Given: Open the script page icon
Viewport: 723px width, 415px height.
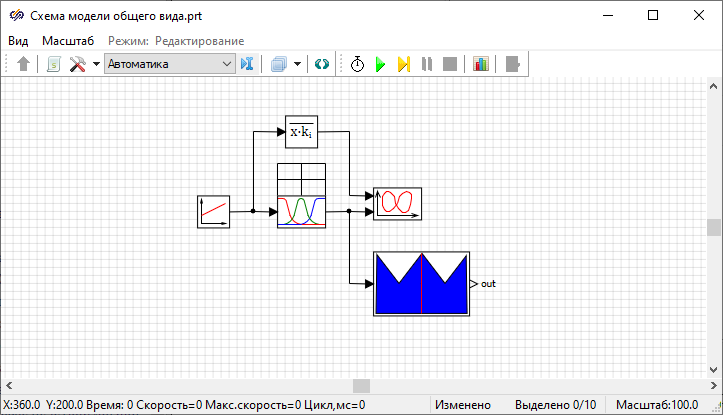Looking at the screenshot, I should (53, 64).
